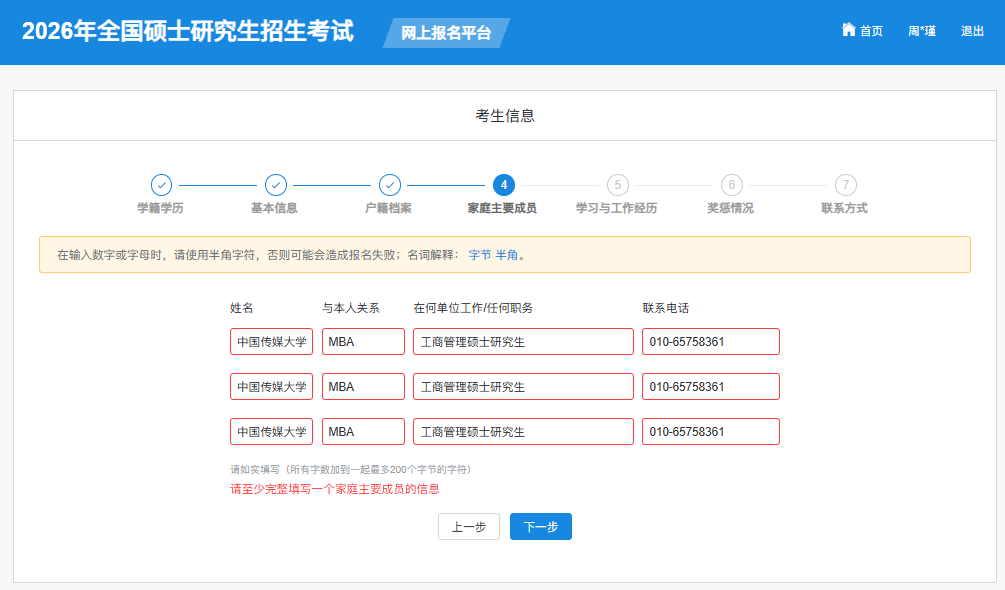Select the step 5 circle above 学习与工作经历
The image size is (1005, 590).
[x=618, y=185]
